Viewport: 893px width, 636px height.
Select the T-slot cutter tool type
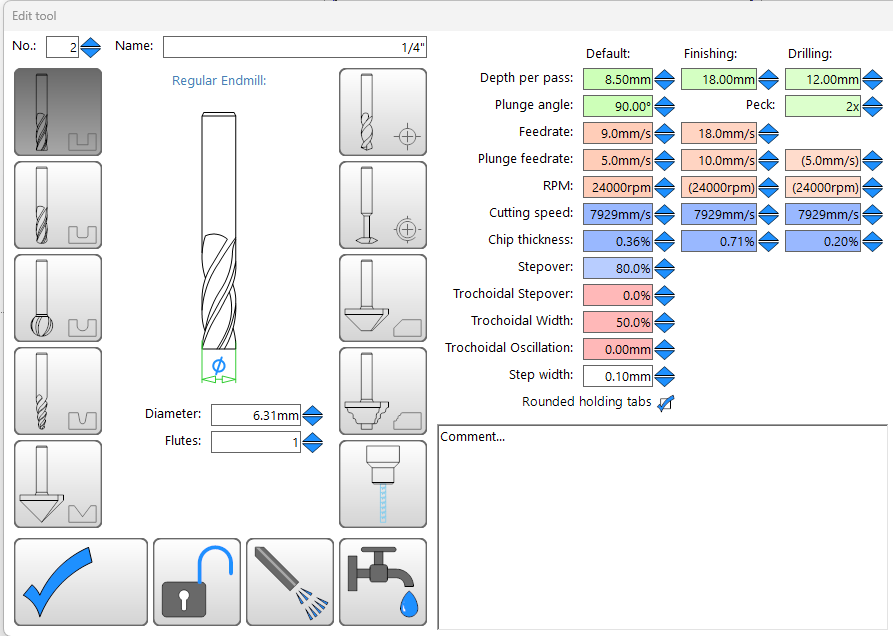click(382, 205)
